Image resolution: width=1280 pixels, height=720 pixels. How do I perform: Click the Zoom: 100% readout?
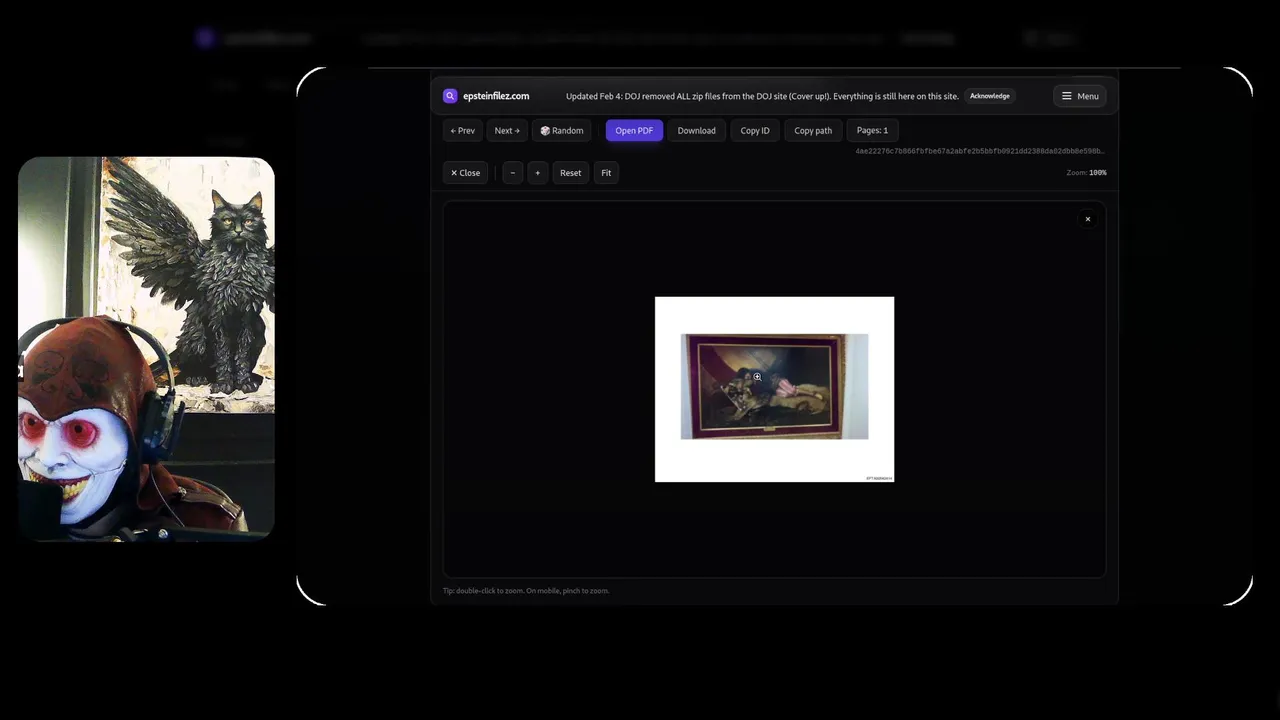tap(1086, 173)
